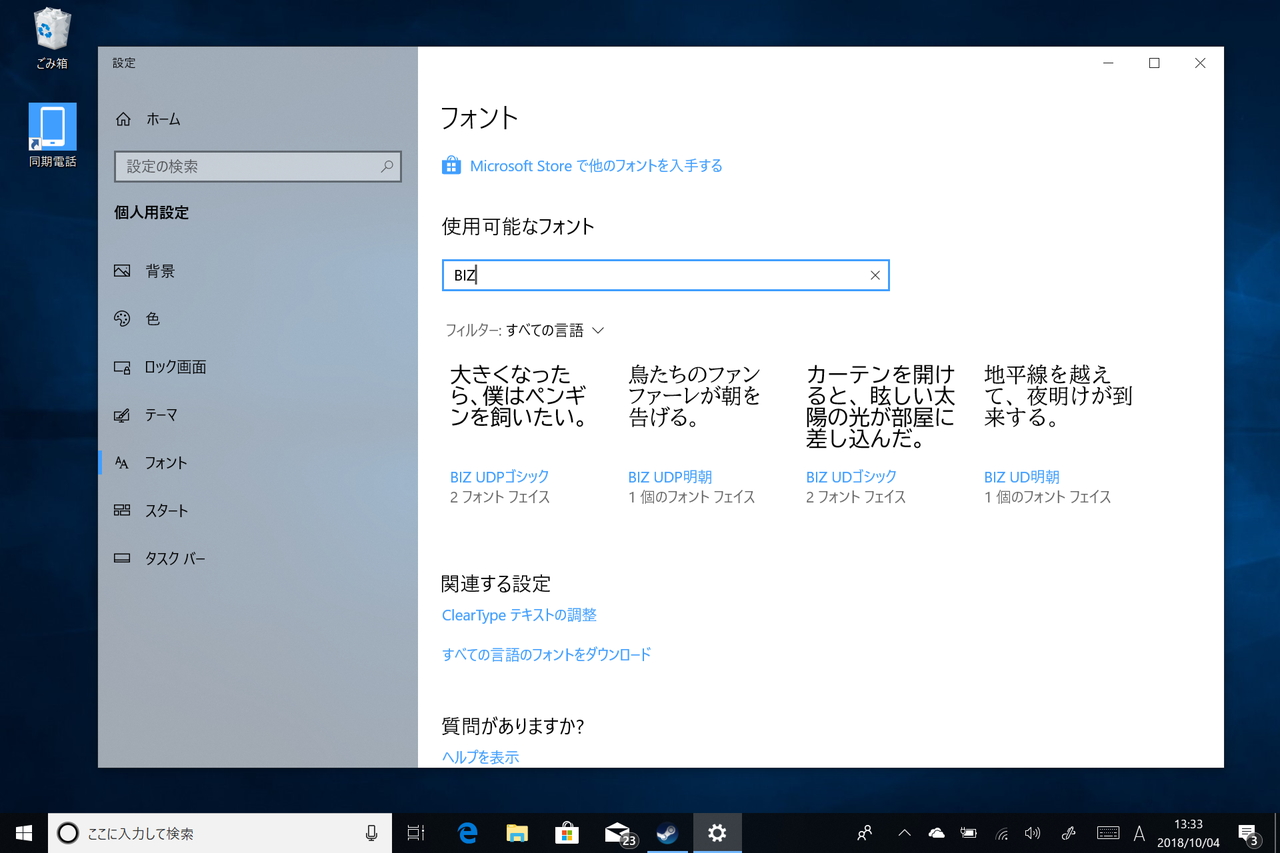1280x853 pixels.
Task: Launch Steam from the taskbar
Action: 667,832
